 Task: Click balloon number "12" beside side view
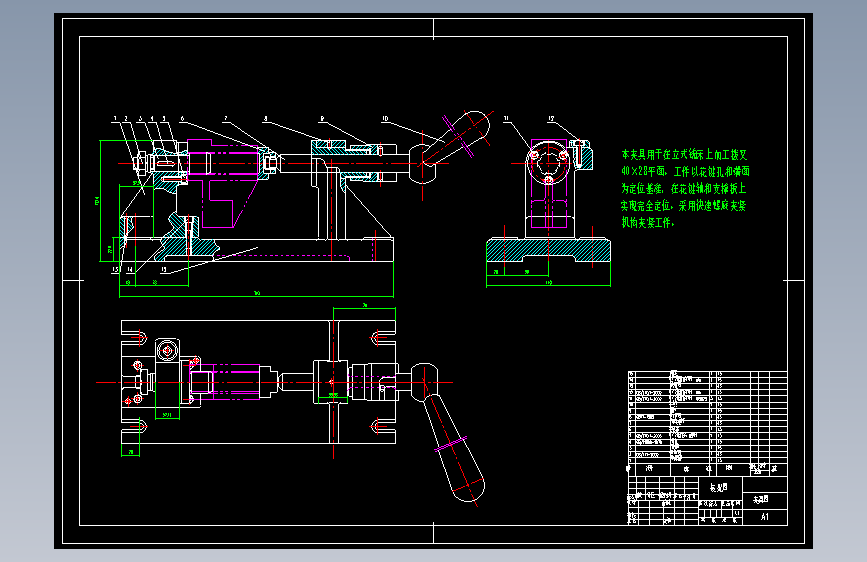[x=551, y=118]
